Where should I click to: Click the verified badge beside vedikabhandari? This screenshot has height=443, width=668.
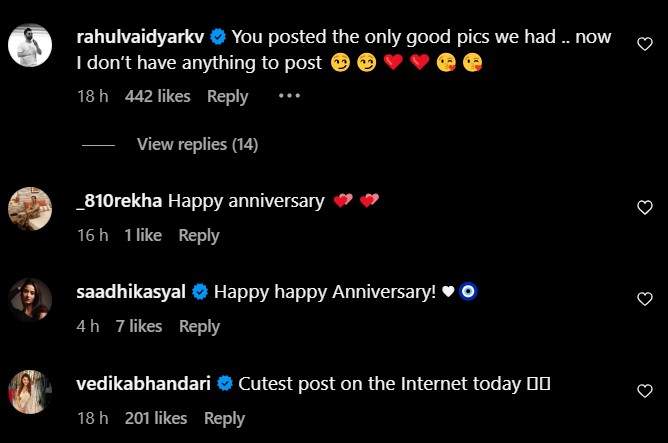[x=225, y=384]
